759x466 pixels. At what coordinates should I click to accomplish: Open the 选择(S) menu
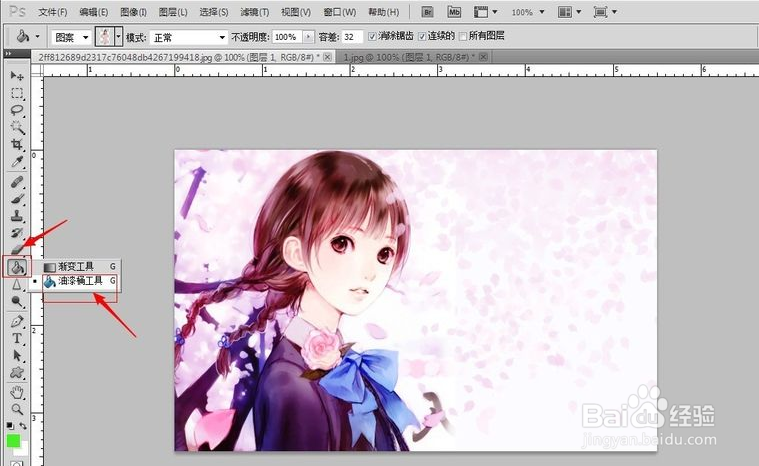[x=213, y=12]
